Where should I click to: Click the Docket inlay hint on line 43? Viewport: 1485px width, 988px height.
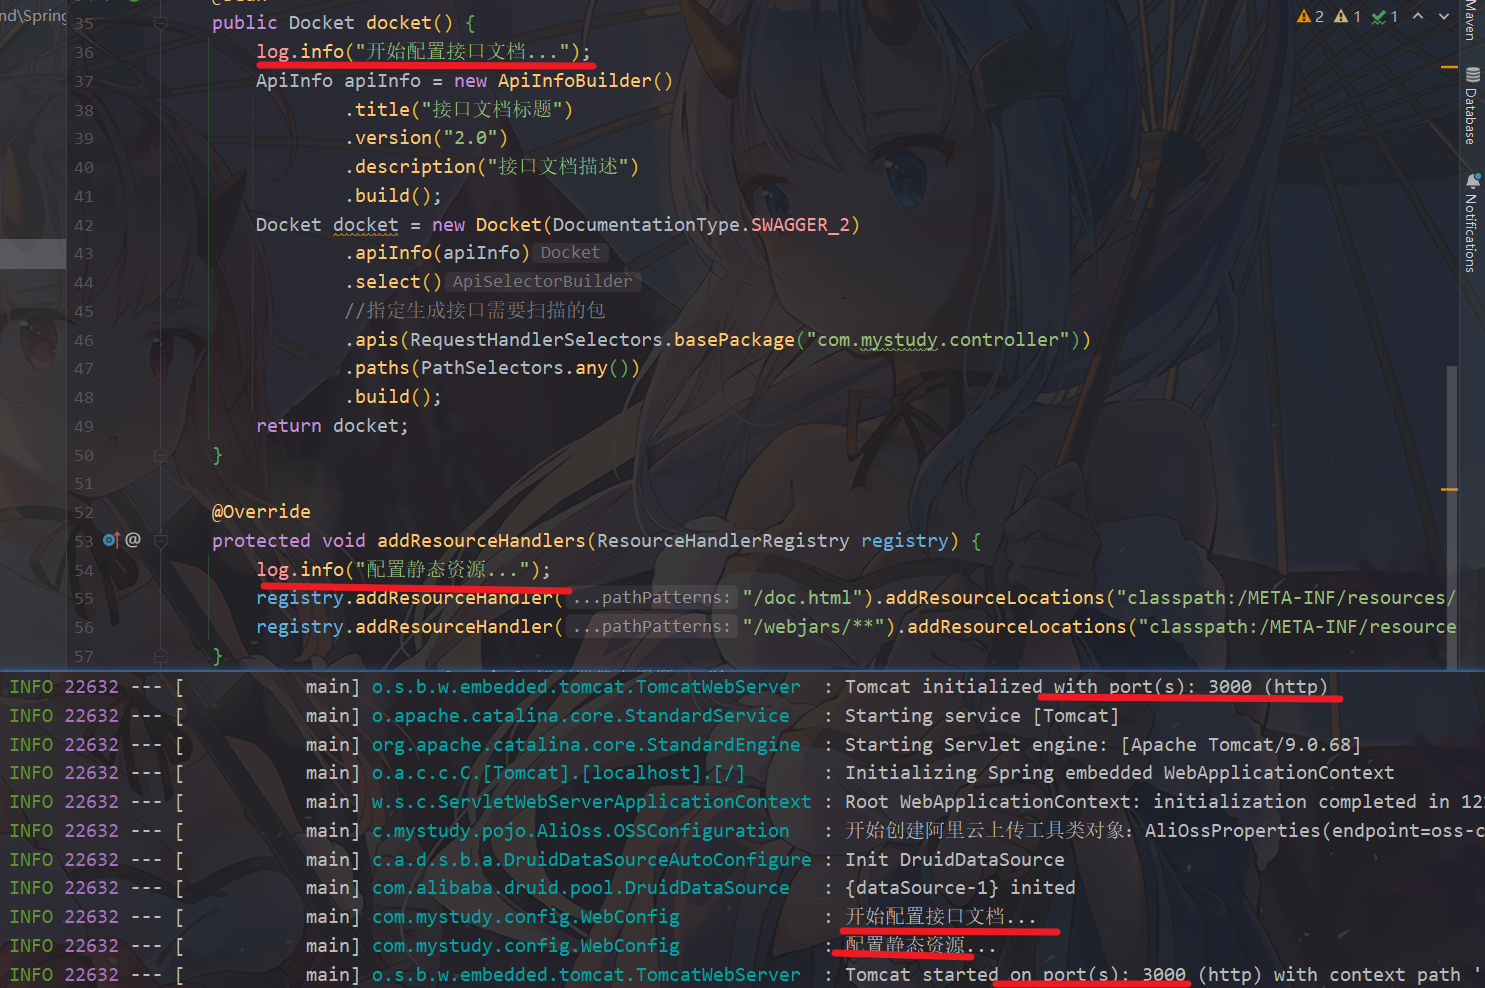pos(570,253)
